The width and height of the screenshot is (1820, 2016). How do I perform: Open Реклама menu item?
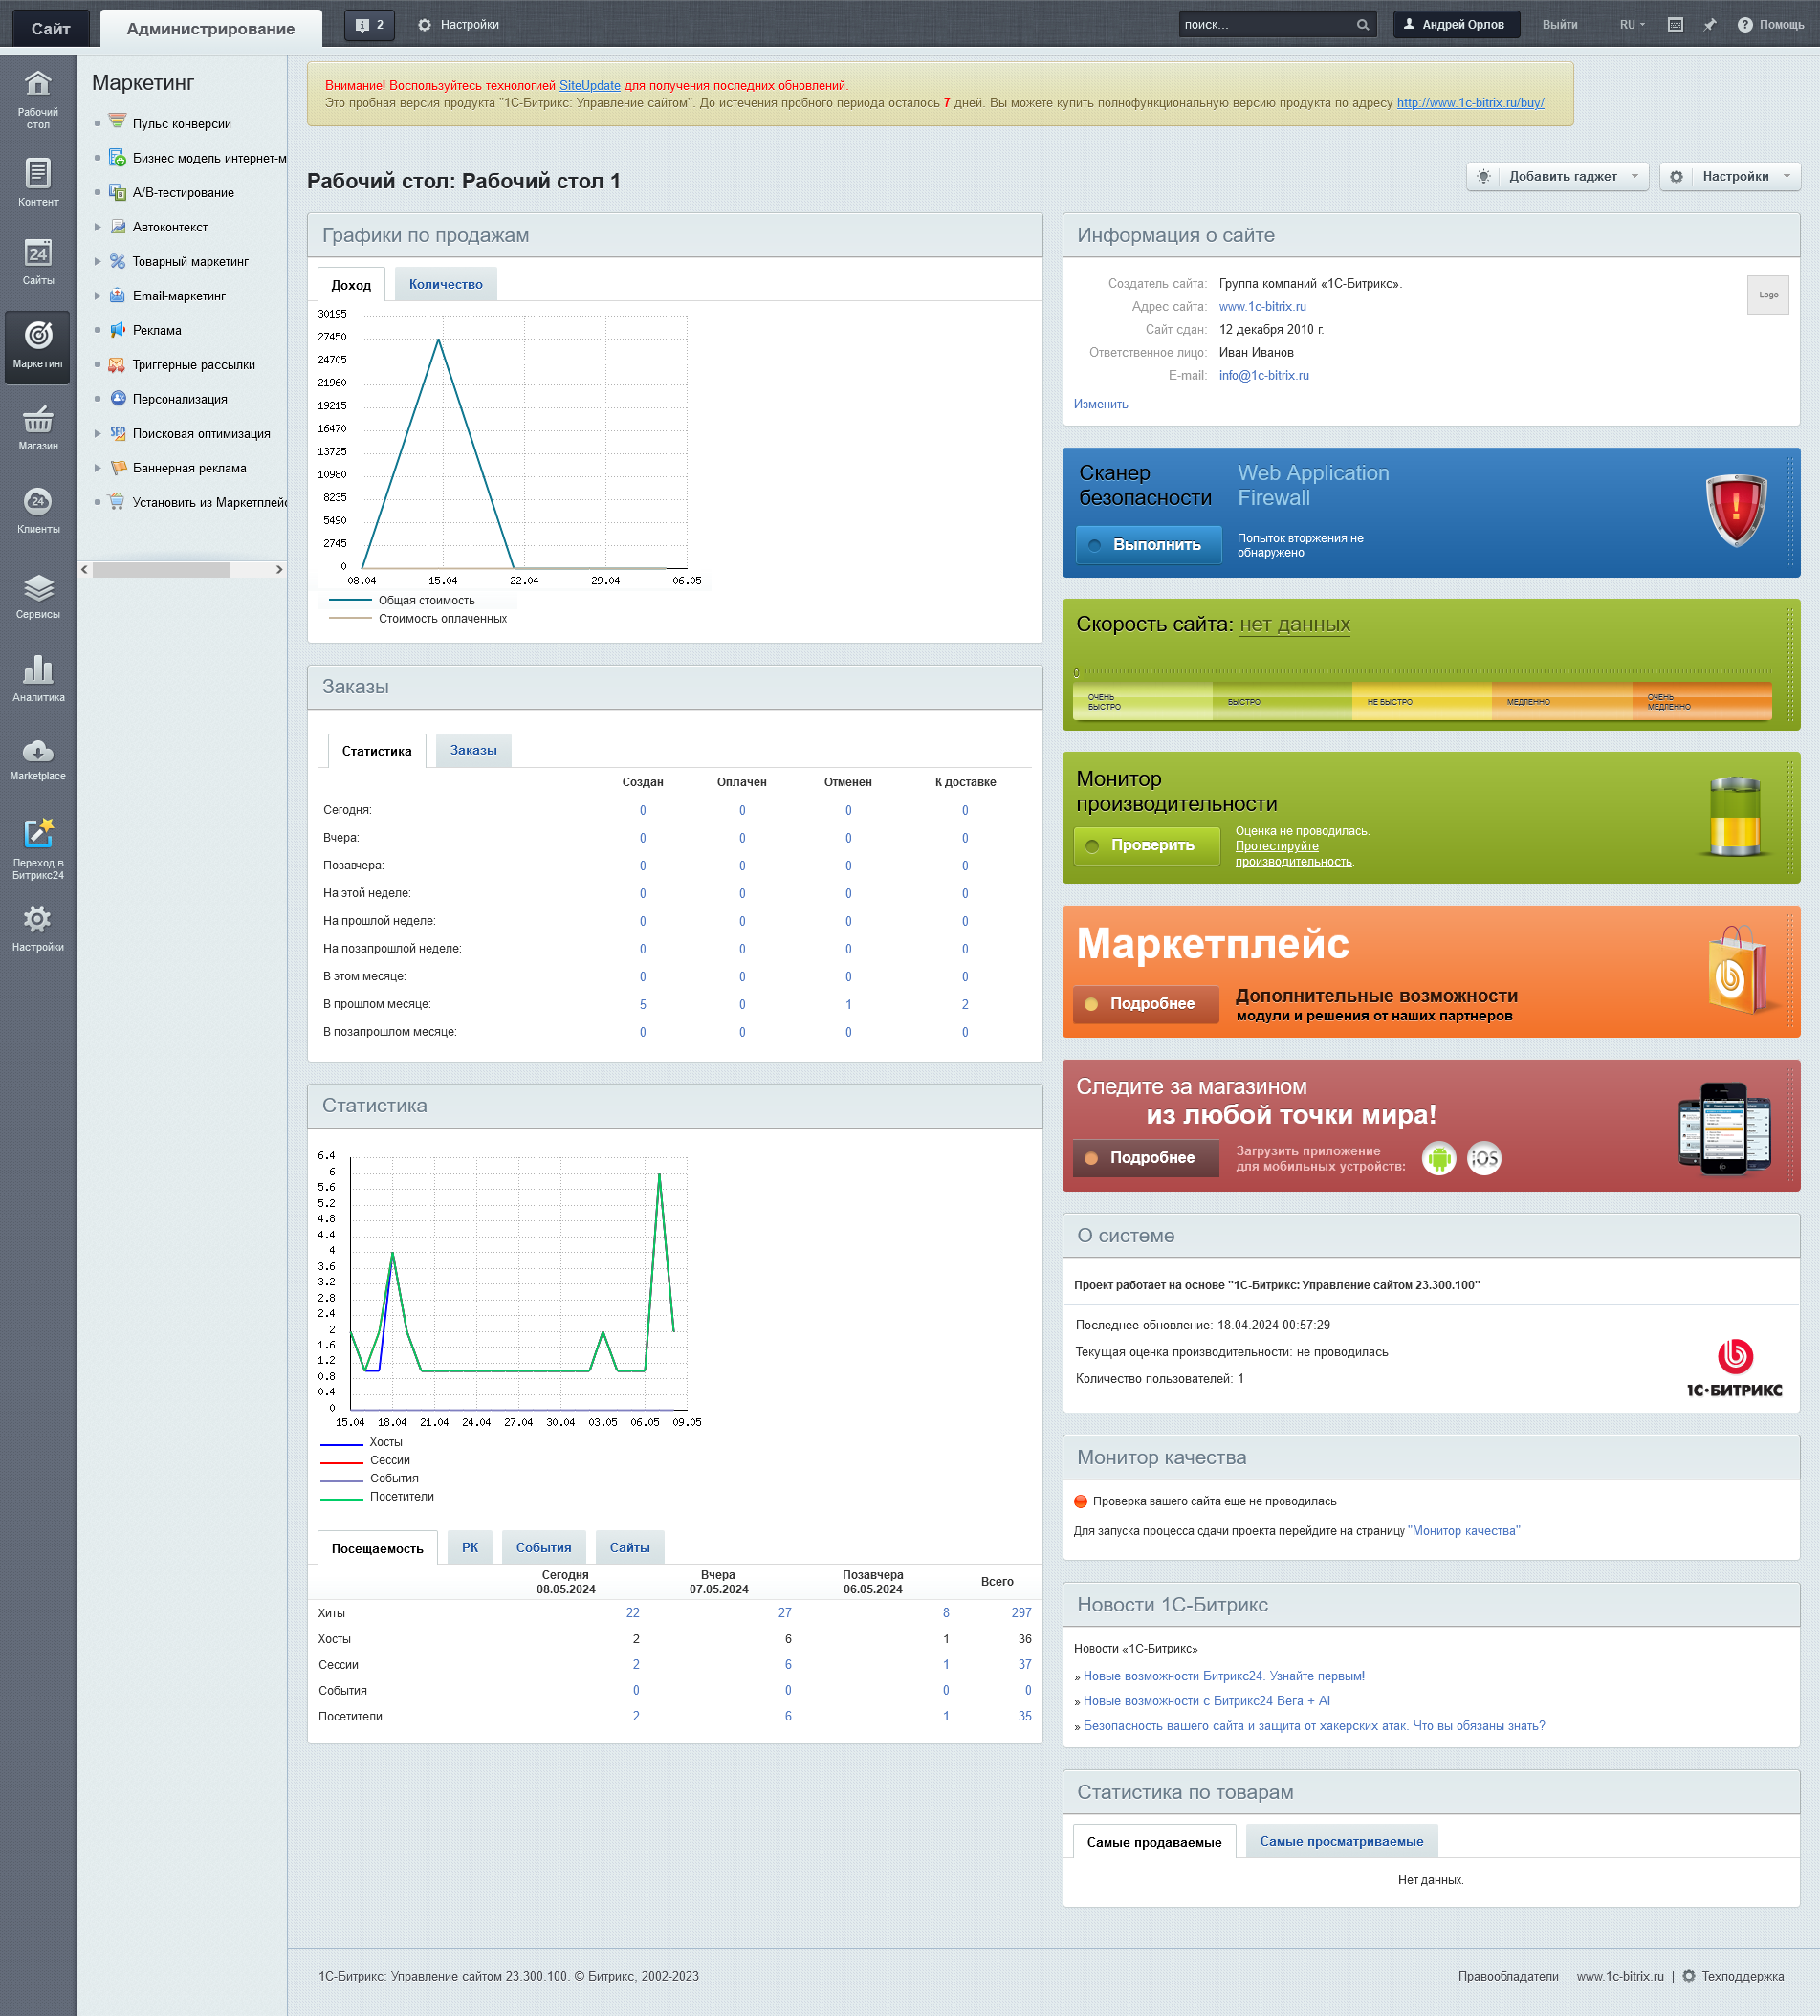pos(157,331)
